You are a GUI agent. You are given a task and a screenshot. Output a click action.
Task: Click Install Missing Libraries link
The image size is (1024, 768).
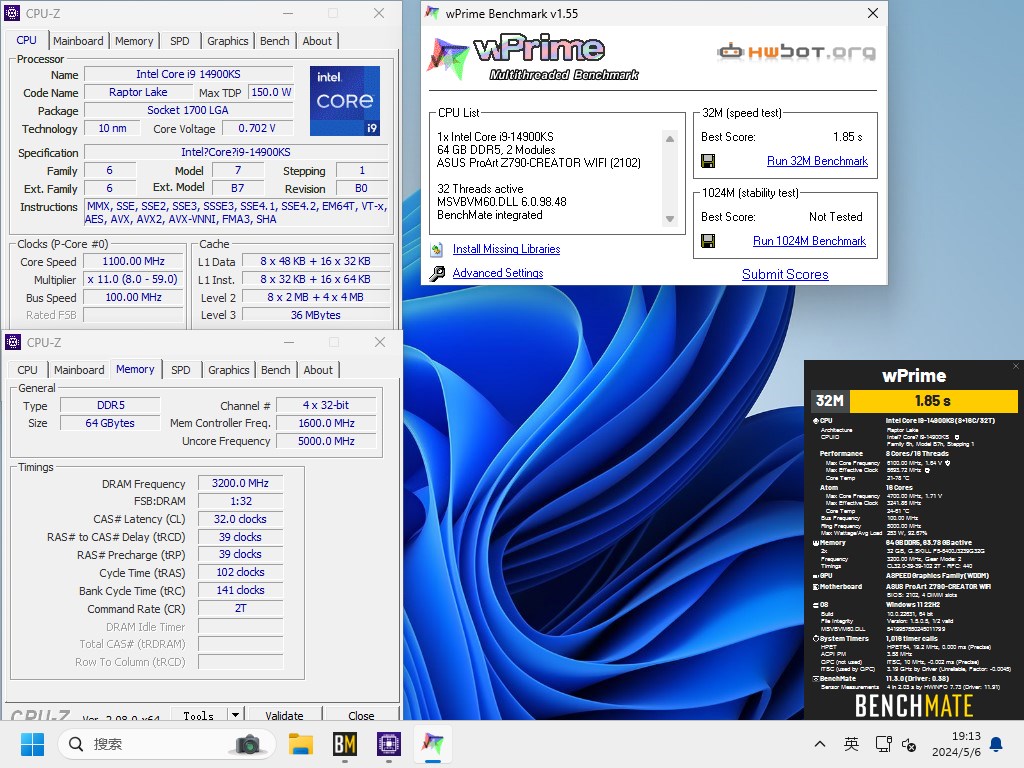coord(506,249)
